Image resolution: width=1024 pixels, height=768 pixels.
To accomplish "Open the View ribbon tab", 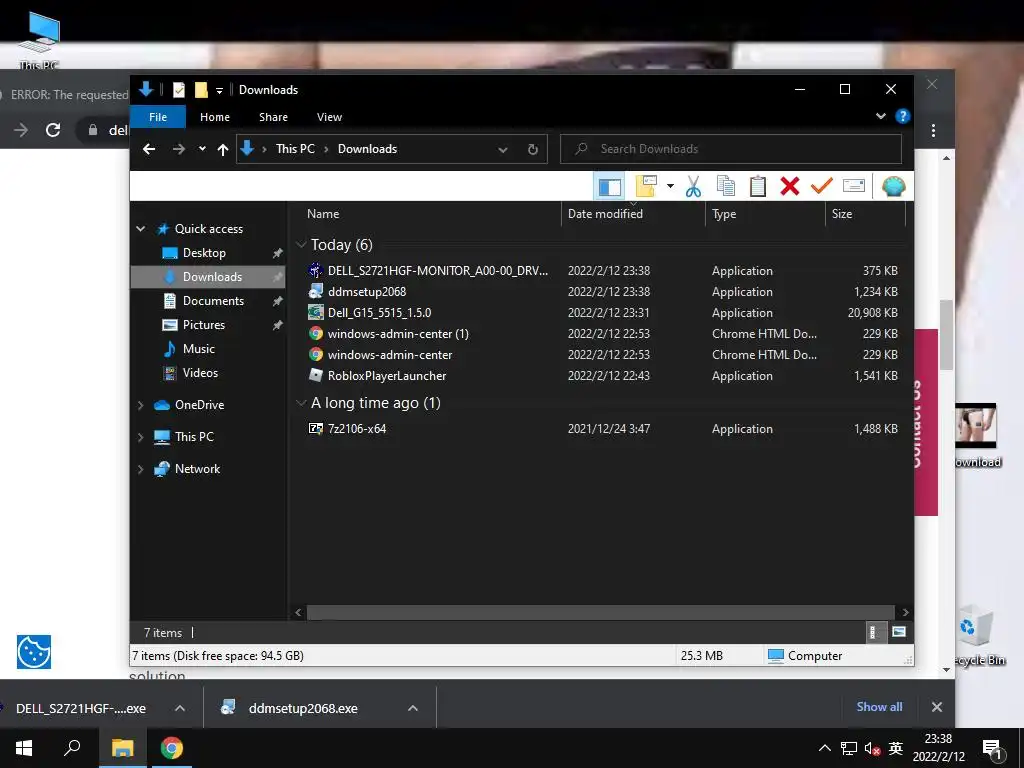I will 329,117.
